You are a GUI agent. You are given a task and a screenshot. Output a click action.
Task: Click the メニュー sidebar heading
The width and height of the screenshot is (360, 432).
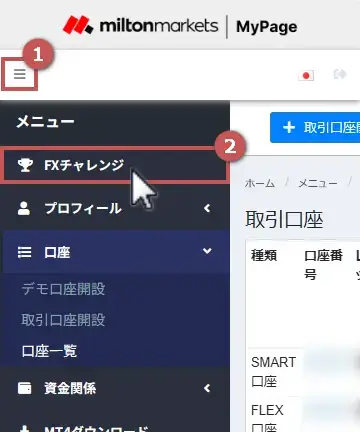(x=46, y=122)
